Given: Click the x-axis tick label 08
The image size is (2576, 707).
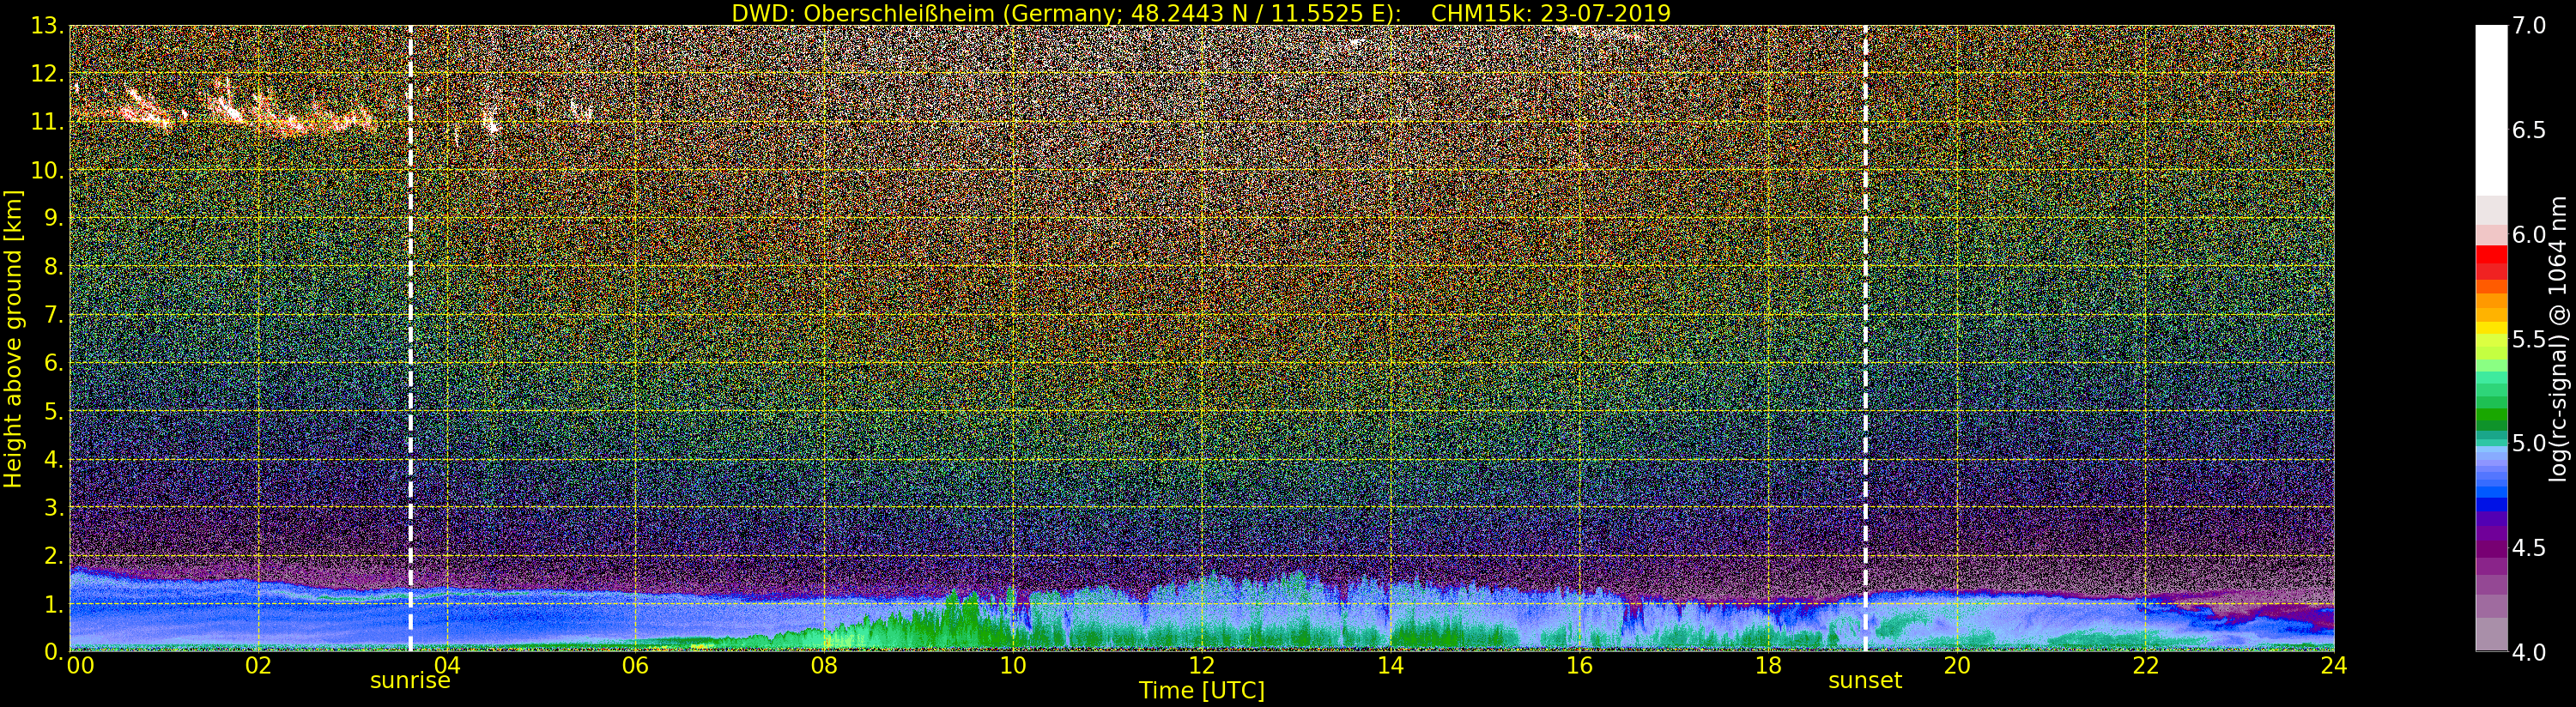Looking at the screenshot, I should coord(824,666).
